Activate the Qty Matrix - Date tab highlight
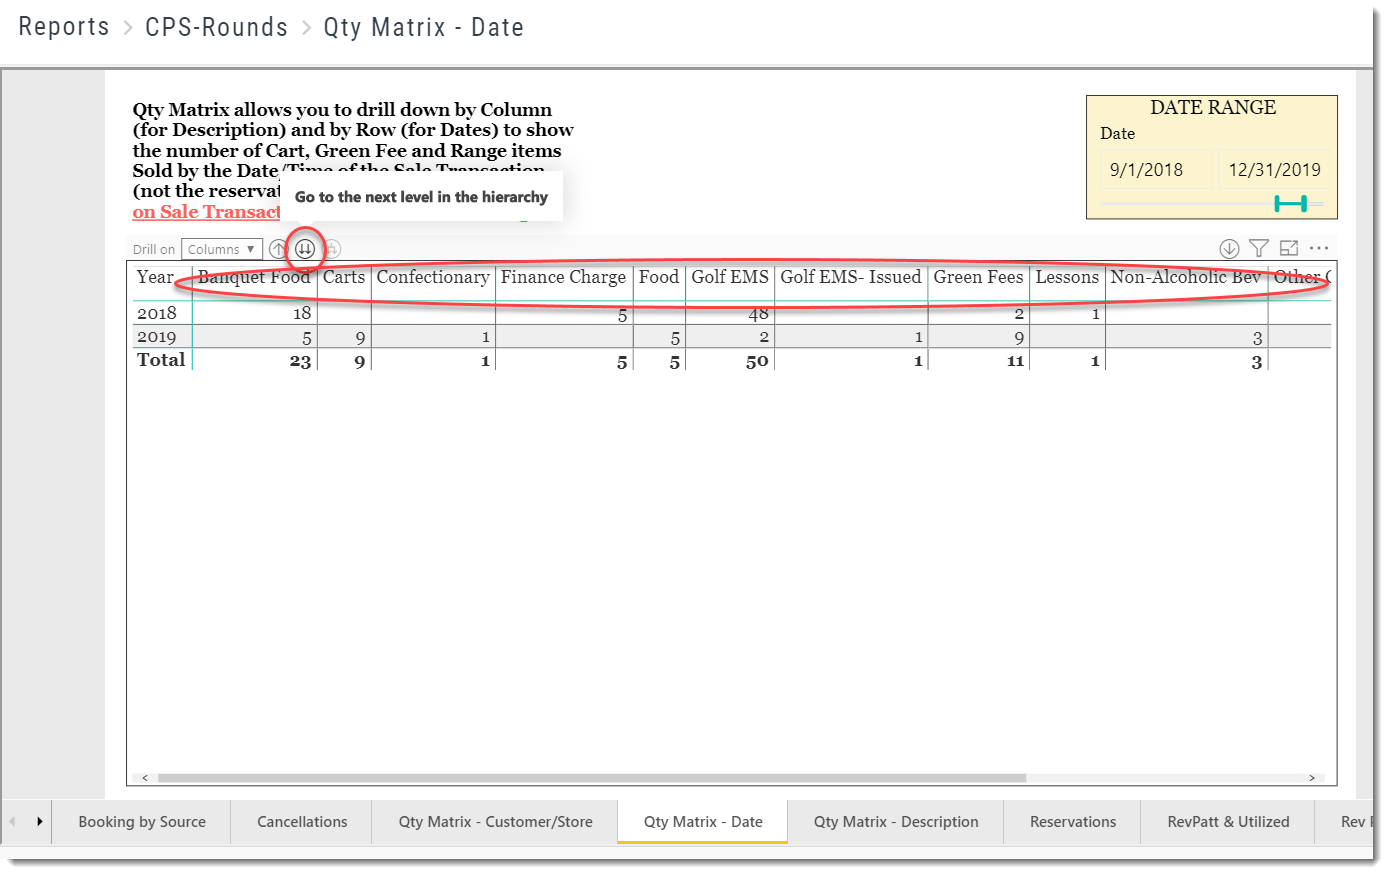This screenshot has width=1388, height=874. (702, 821)
